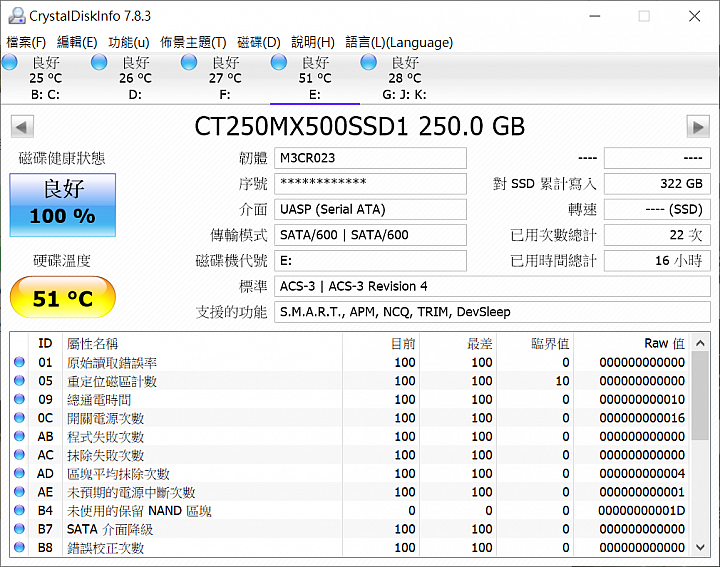Open the 佈景主題(T) menu
The height and width of the screenshot is (567, 720).
(193, 42)
